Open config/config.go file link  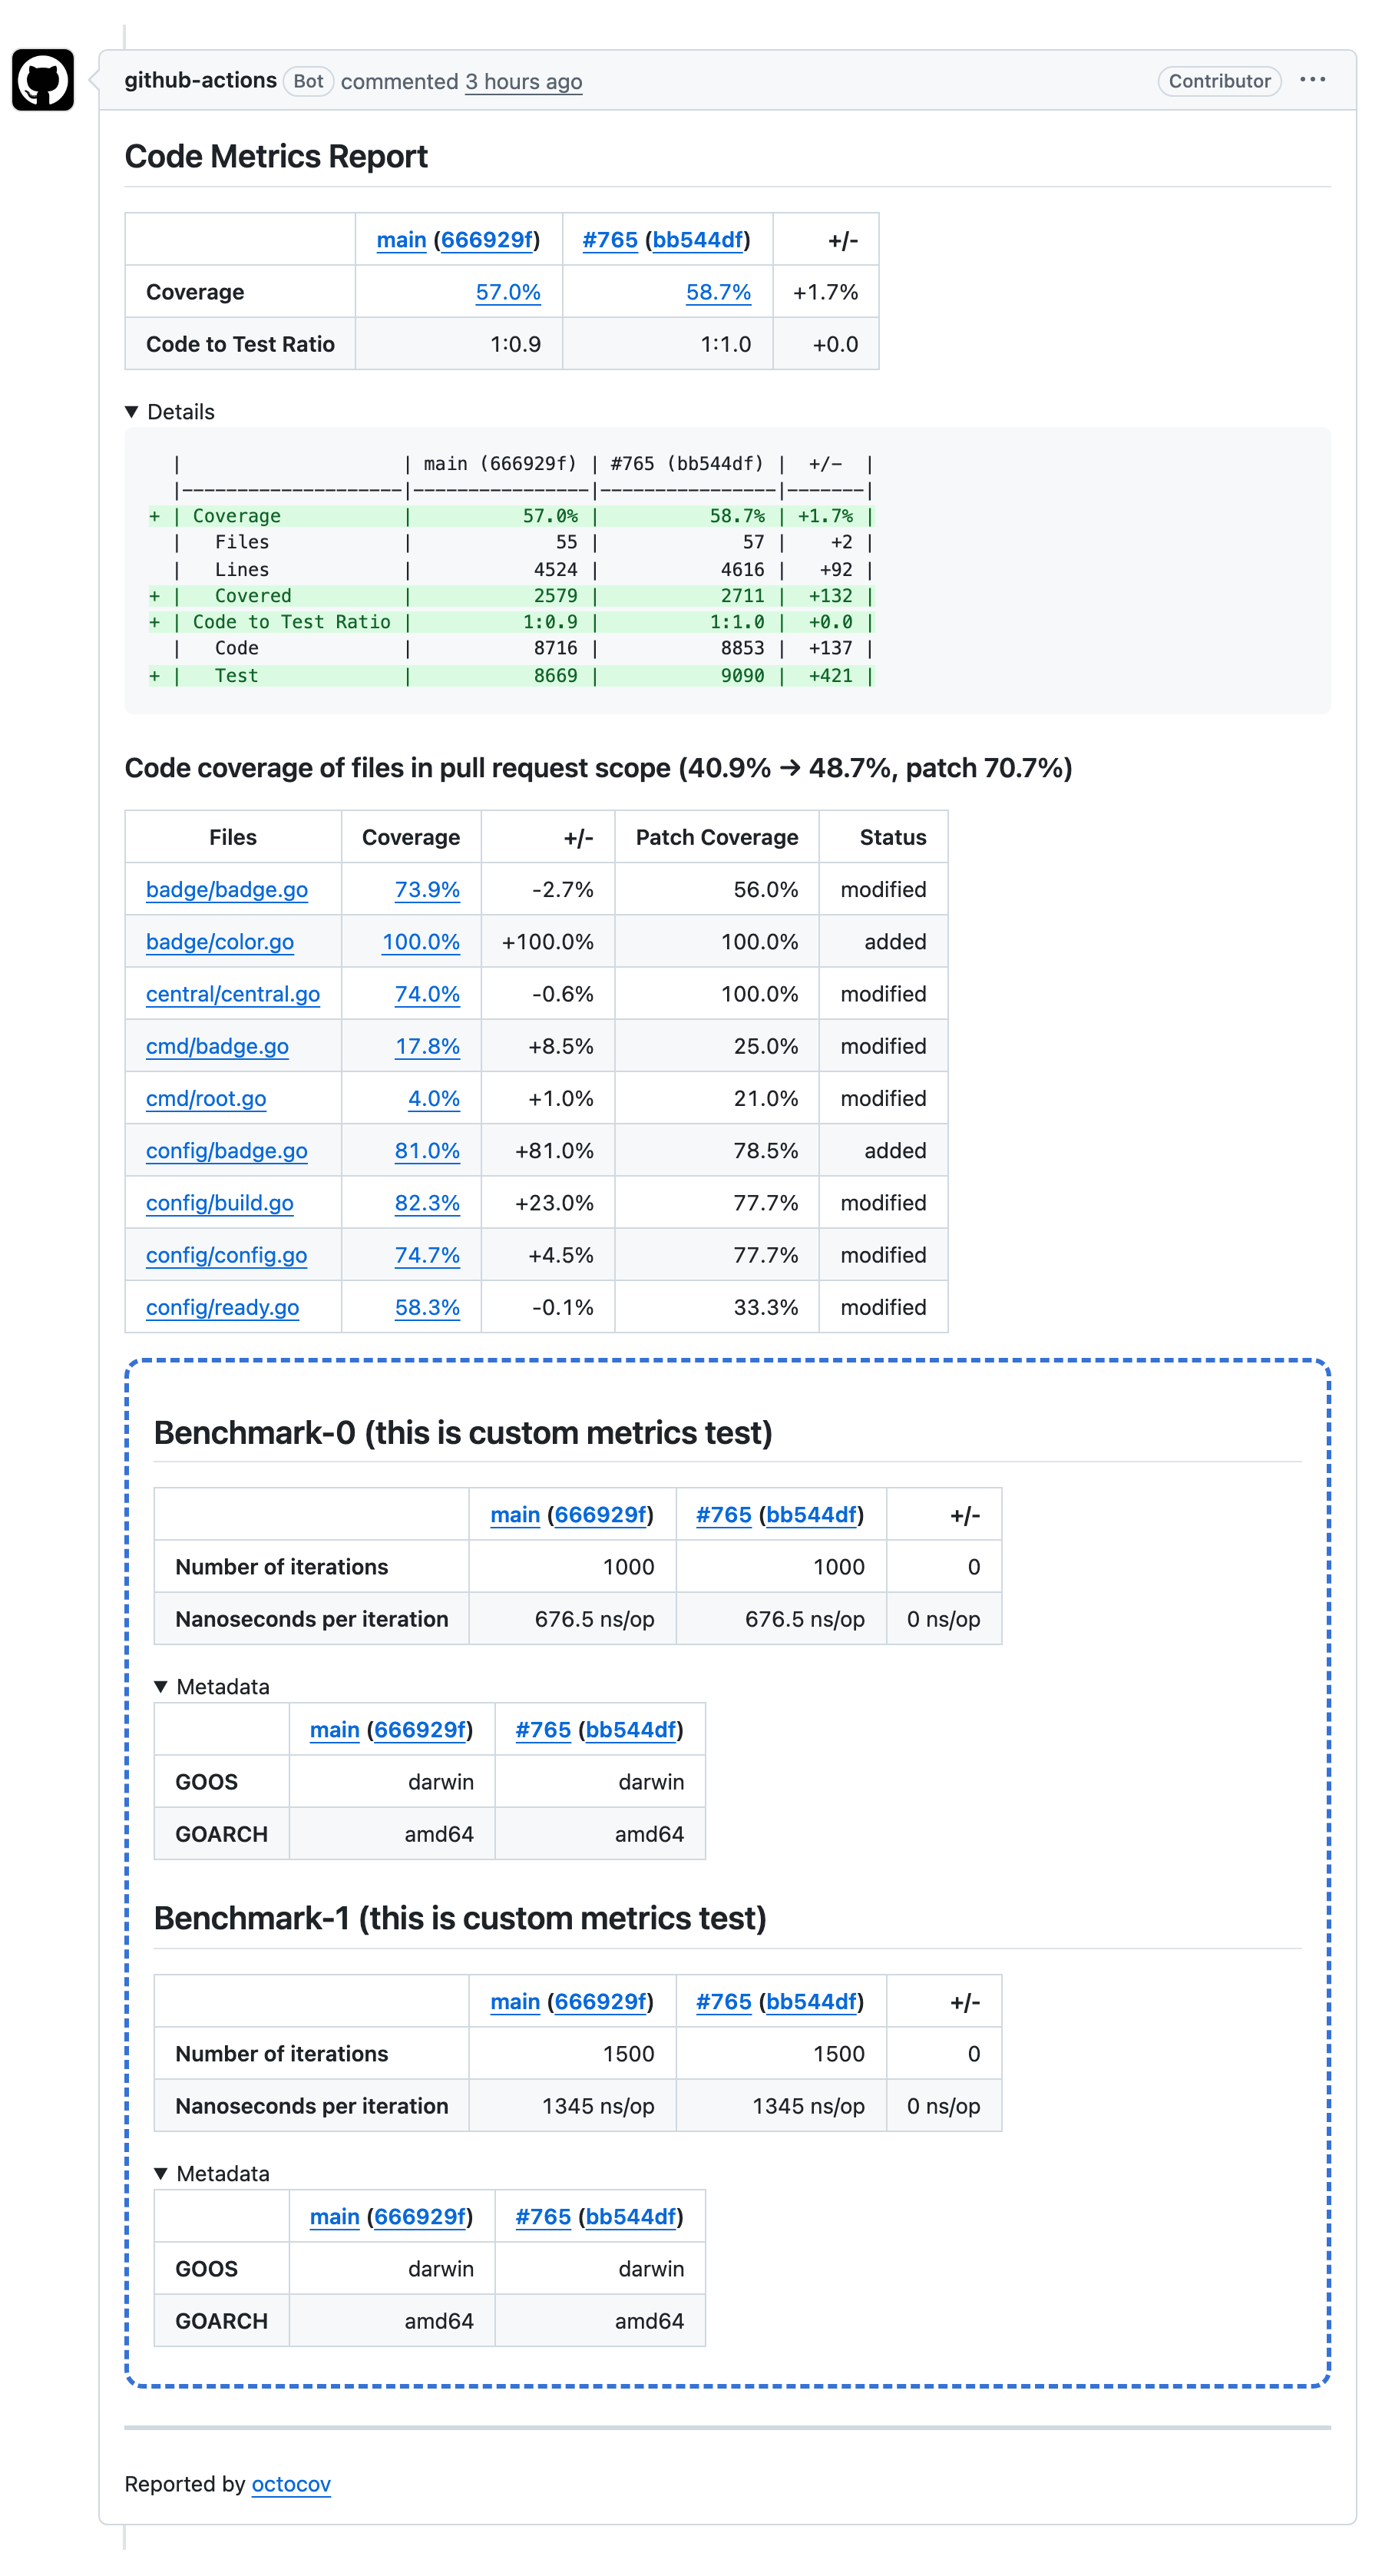pyautogui.click(x=227, y=1255)
